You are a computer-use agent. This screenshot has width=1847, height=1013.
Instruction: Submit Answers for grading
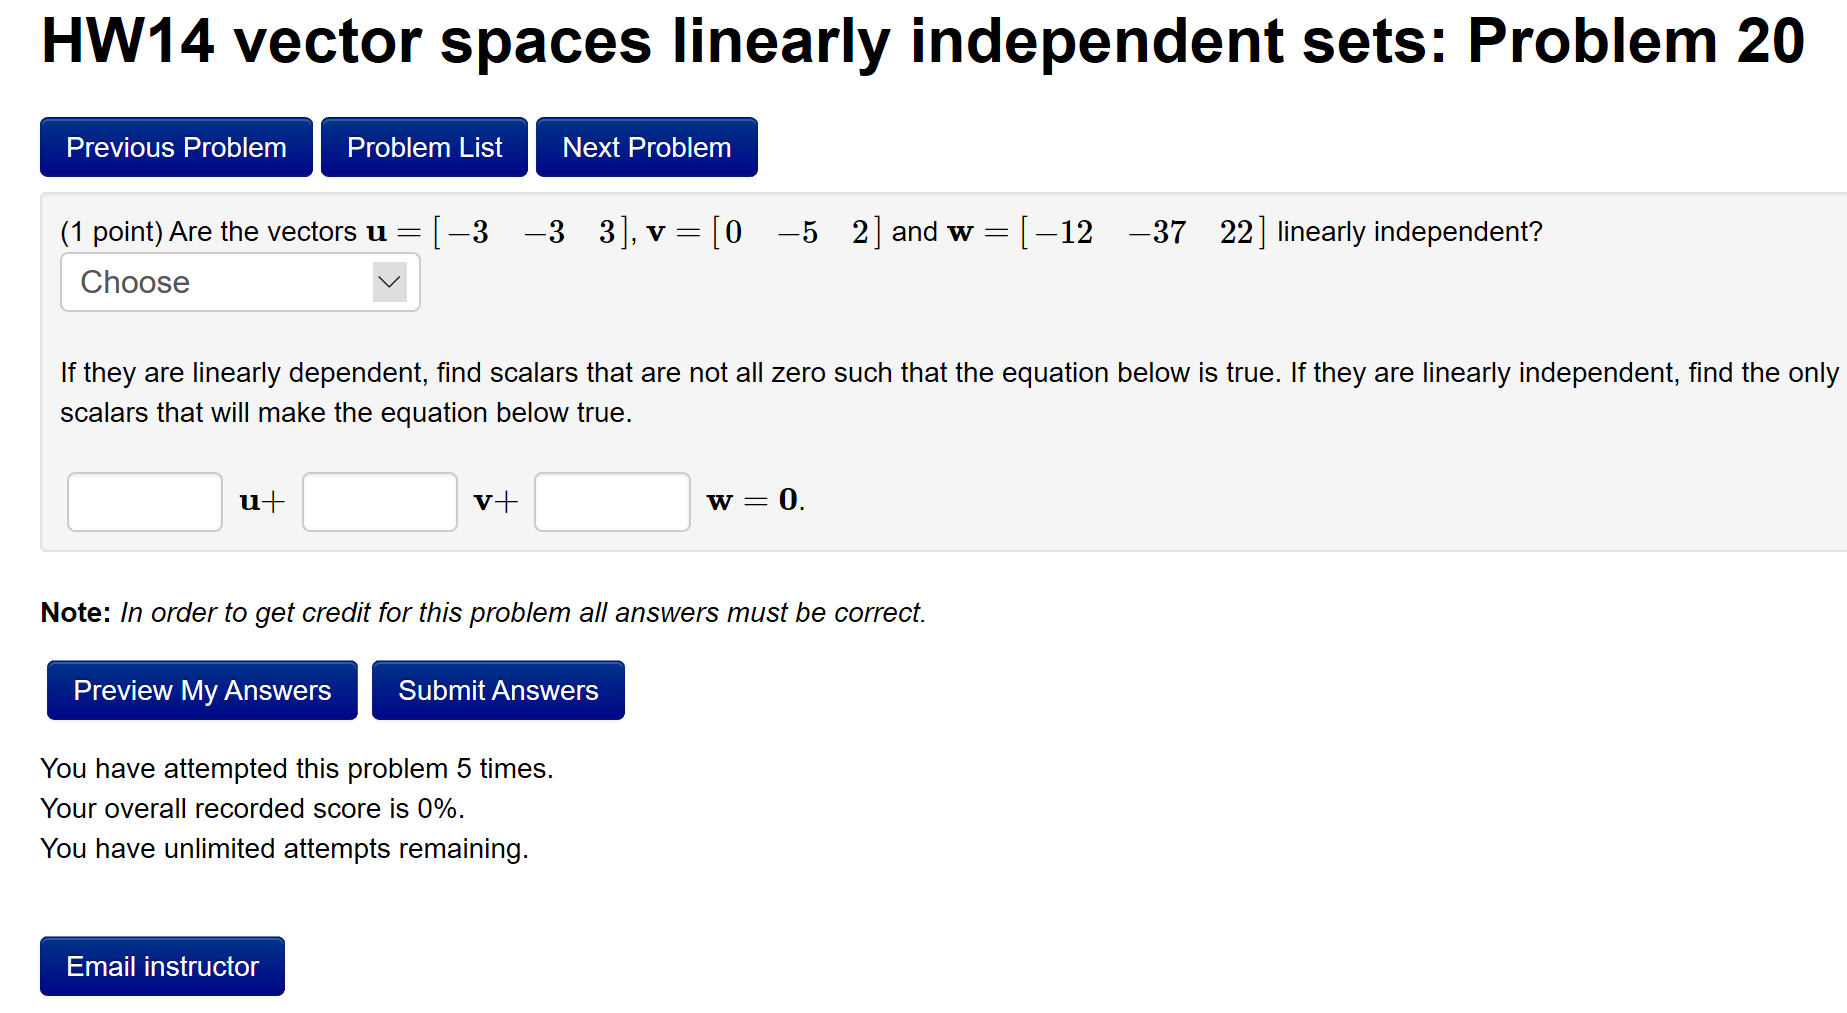tap(498, 690)
